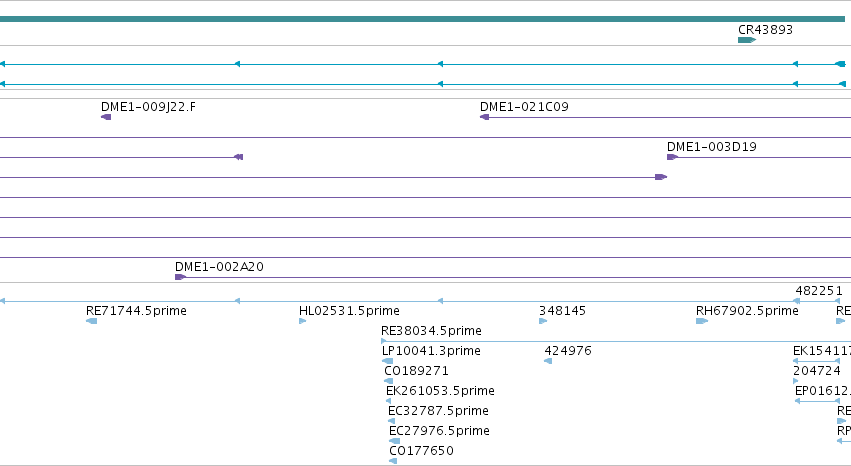Click the EK261053.5prime label

coord(440,391)
